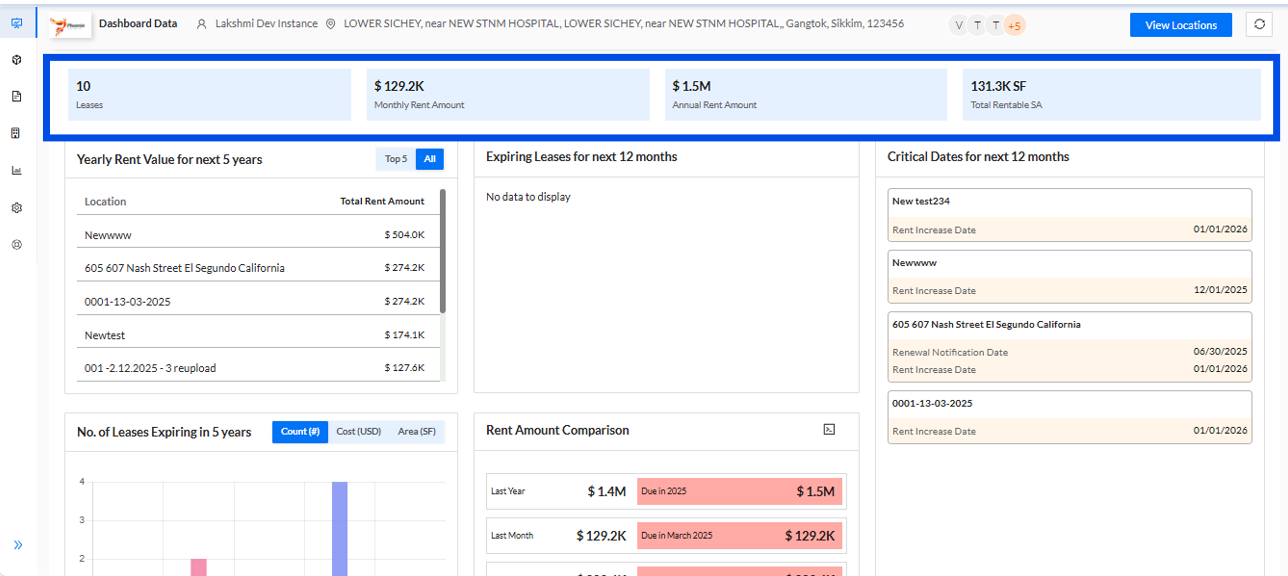Click Lakshmi Dev Instance name
The image size is (1288, 576).
click(x=266, y=23)
